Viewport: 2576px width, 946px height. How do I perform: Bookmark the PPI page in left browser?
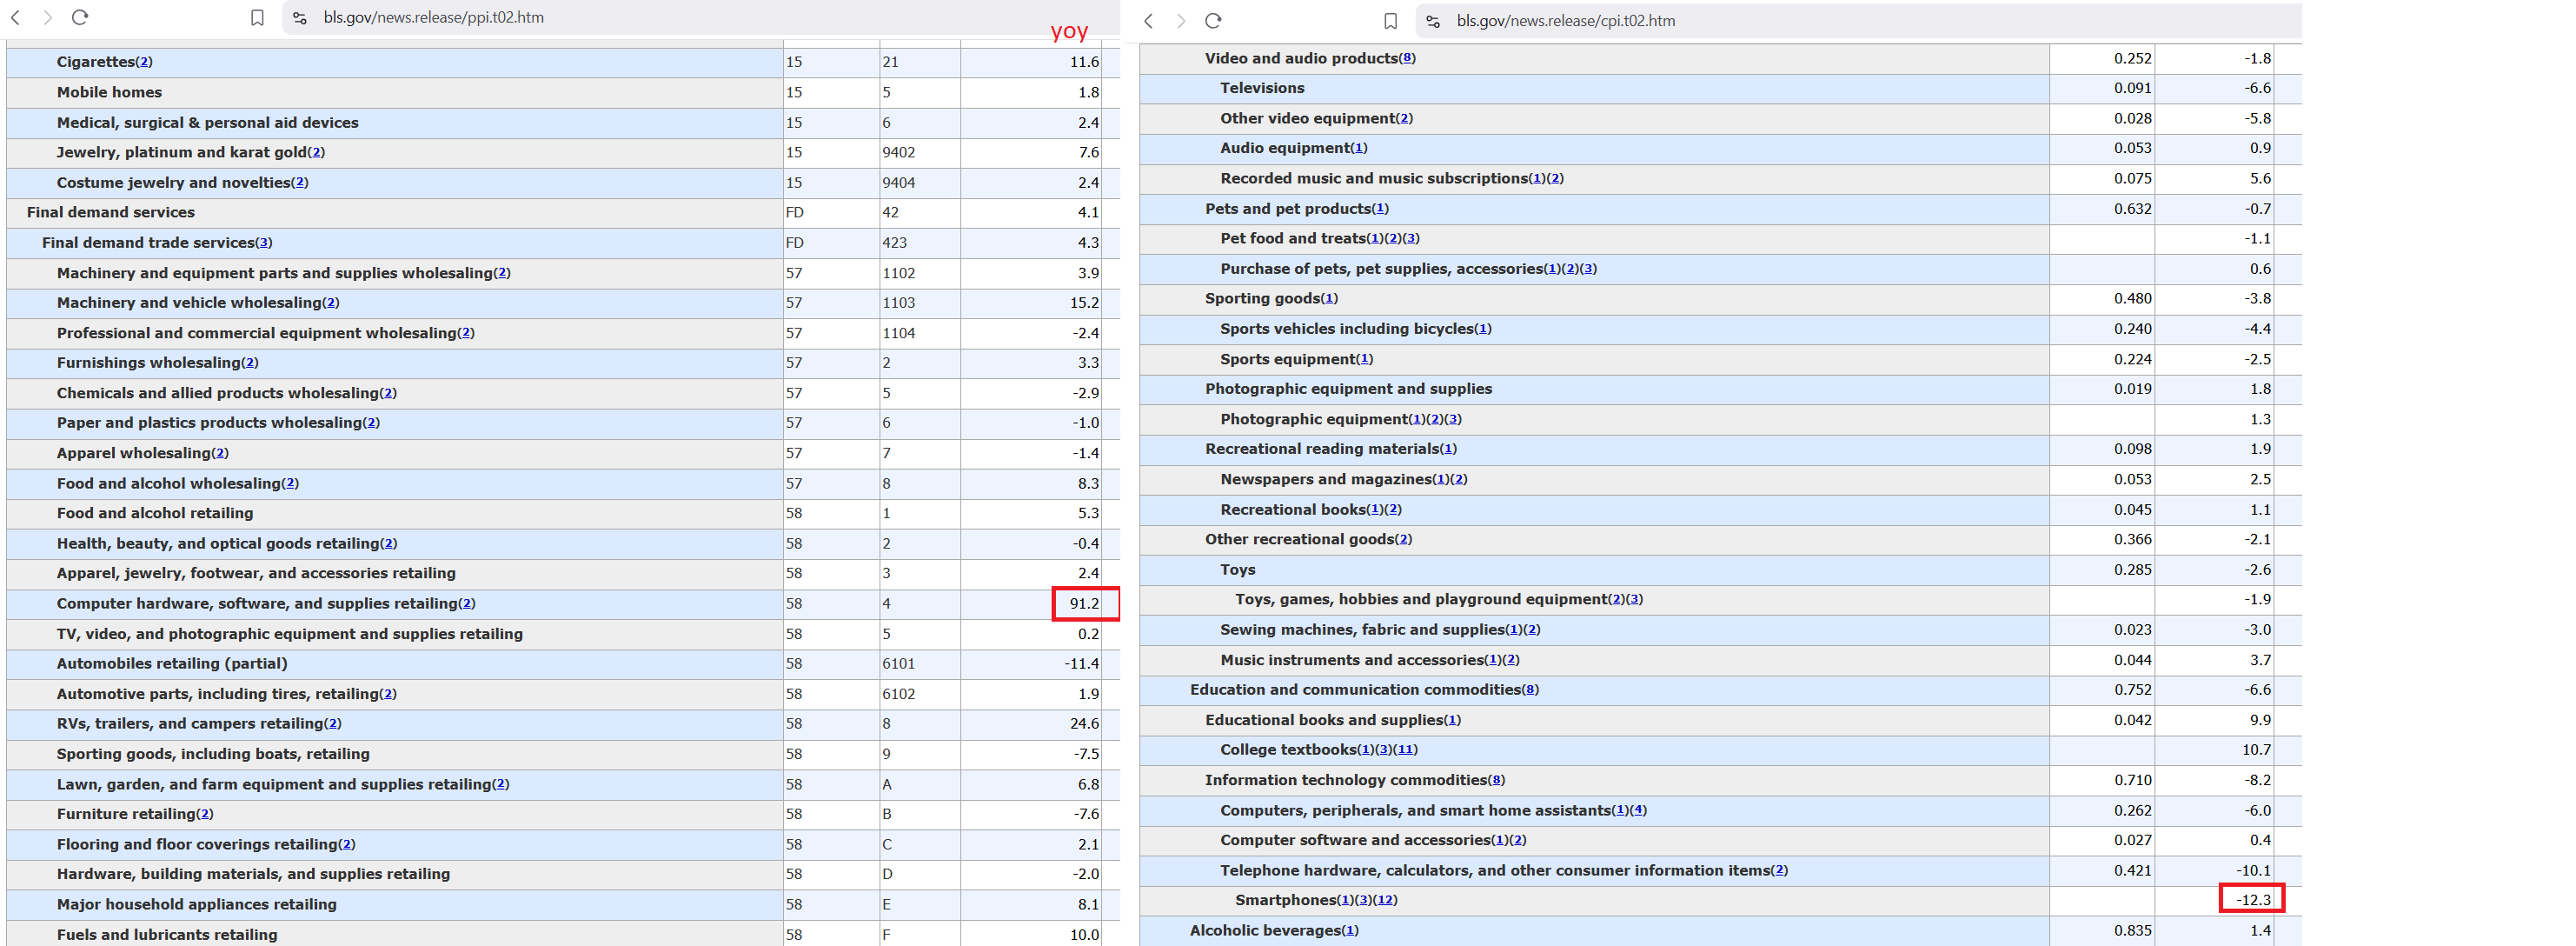pyautogui.click(x=257, y=17)
